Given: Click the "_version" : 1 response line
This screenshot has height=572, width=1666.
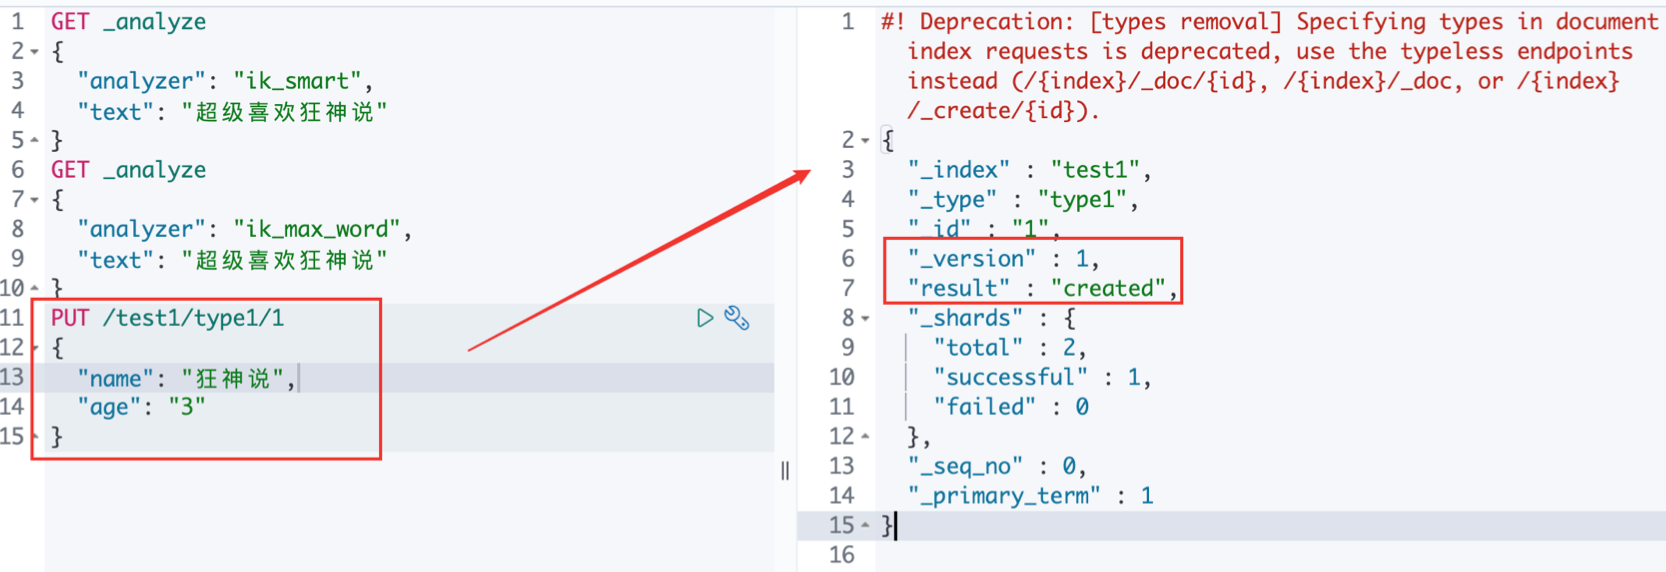Looking at the screenshot, I should pyautogui.click(x=1004, y=259).
